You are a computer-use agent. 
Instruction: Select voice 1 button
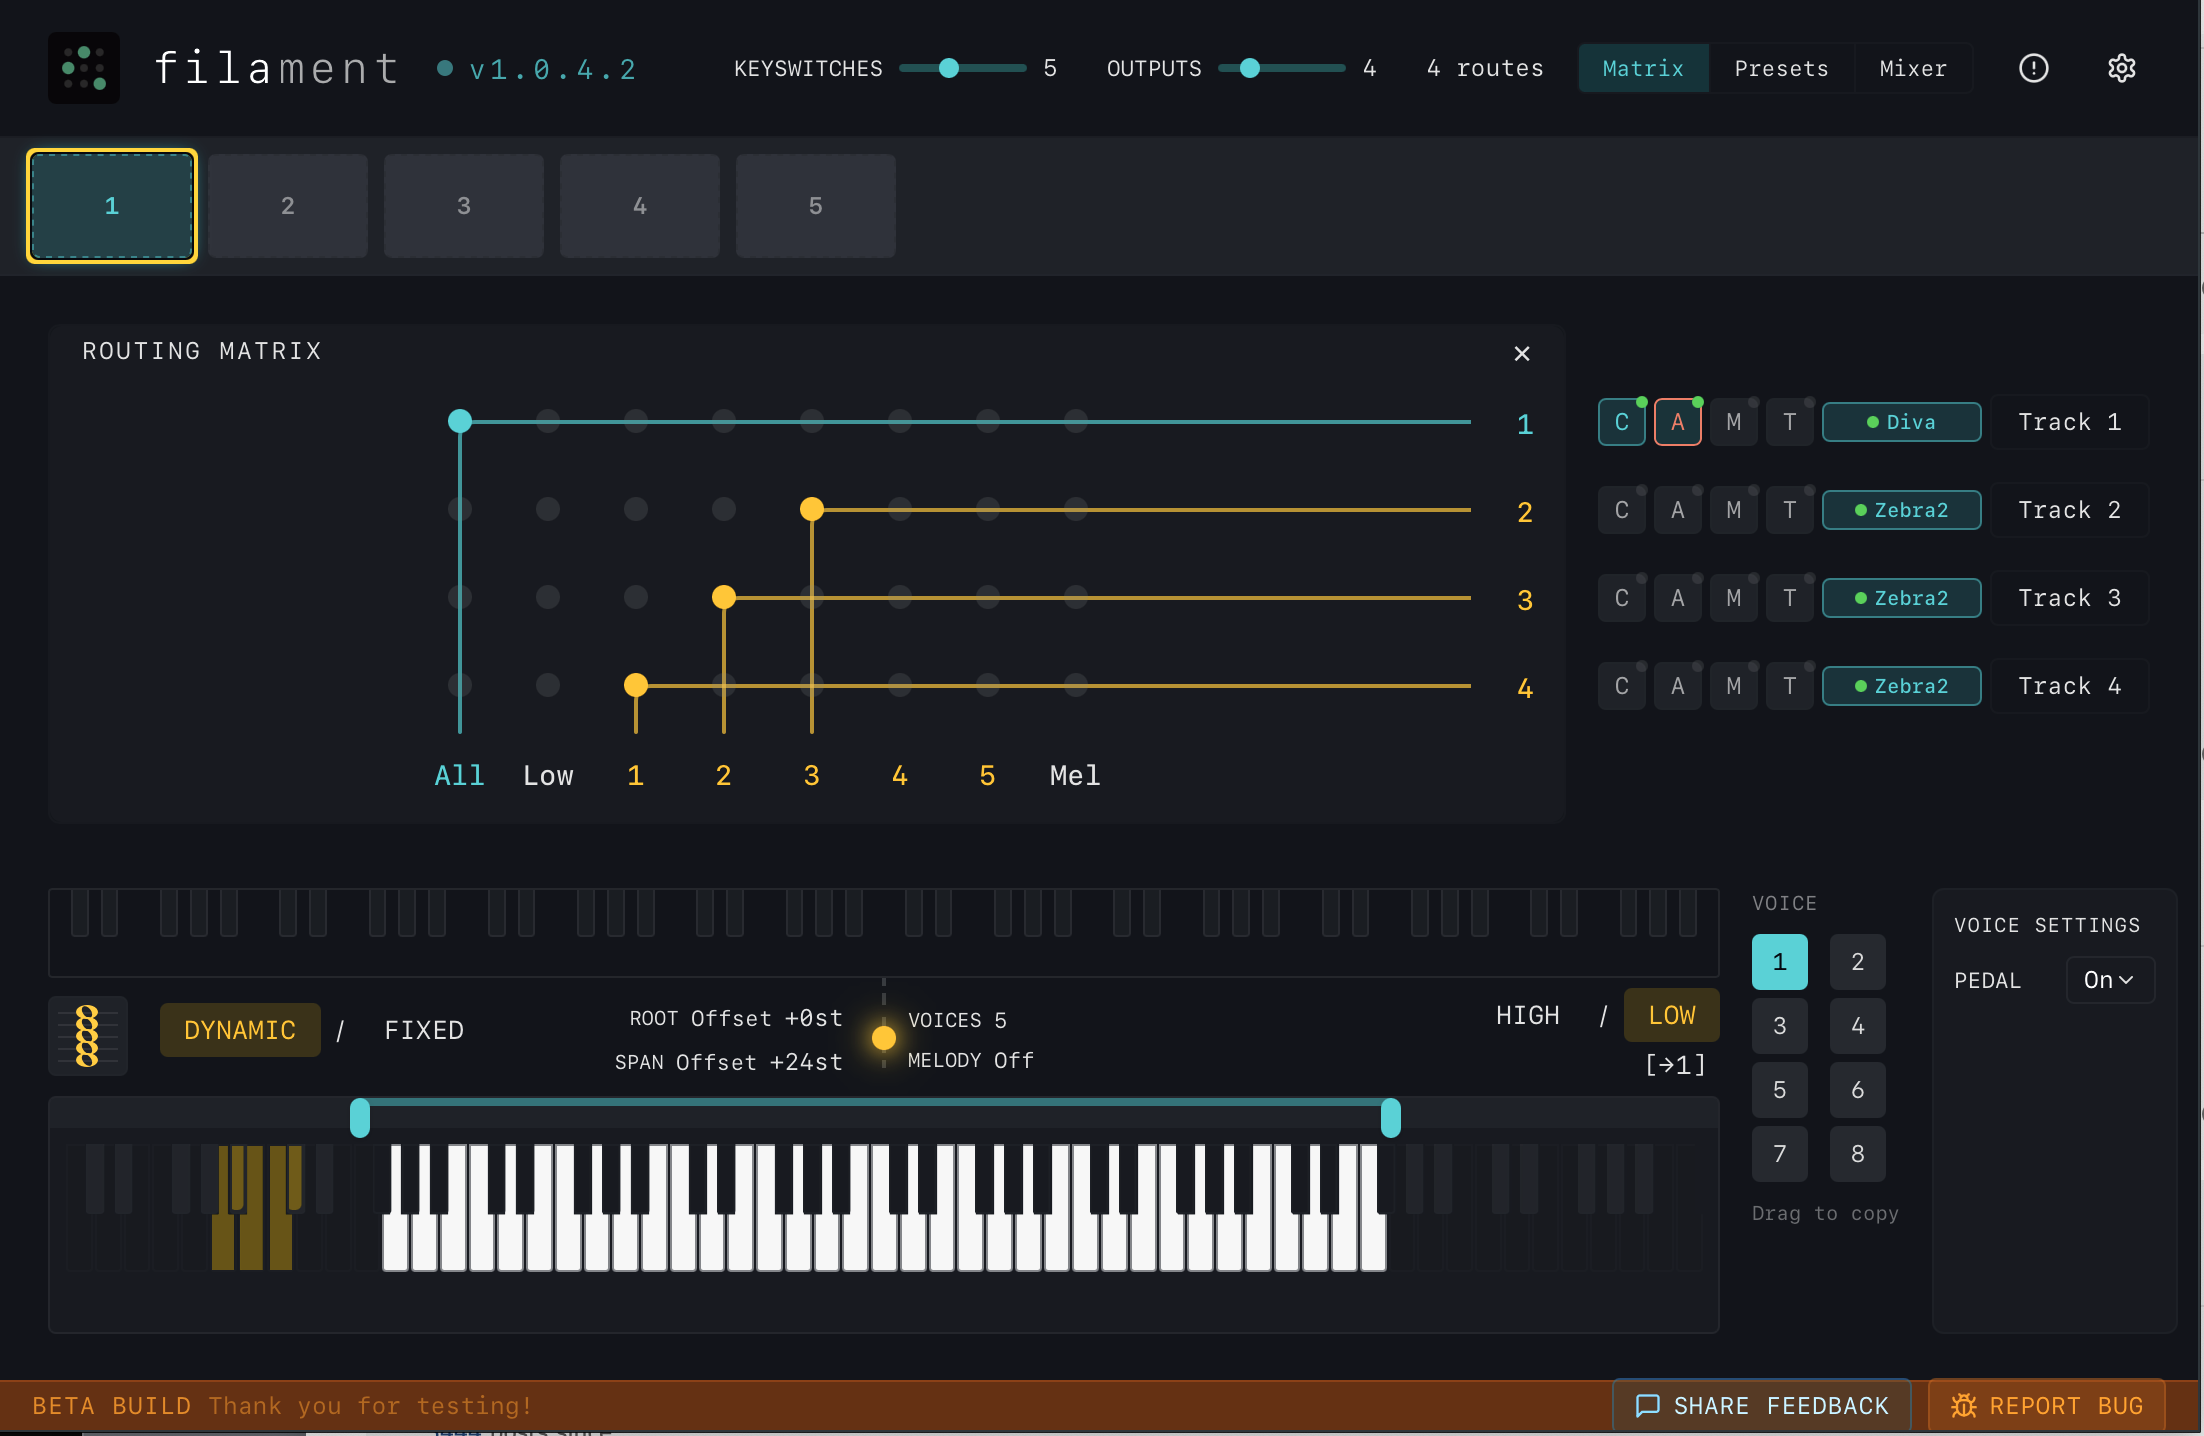point(1779,962)
